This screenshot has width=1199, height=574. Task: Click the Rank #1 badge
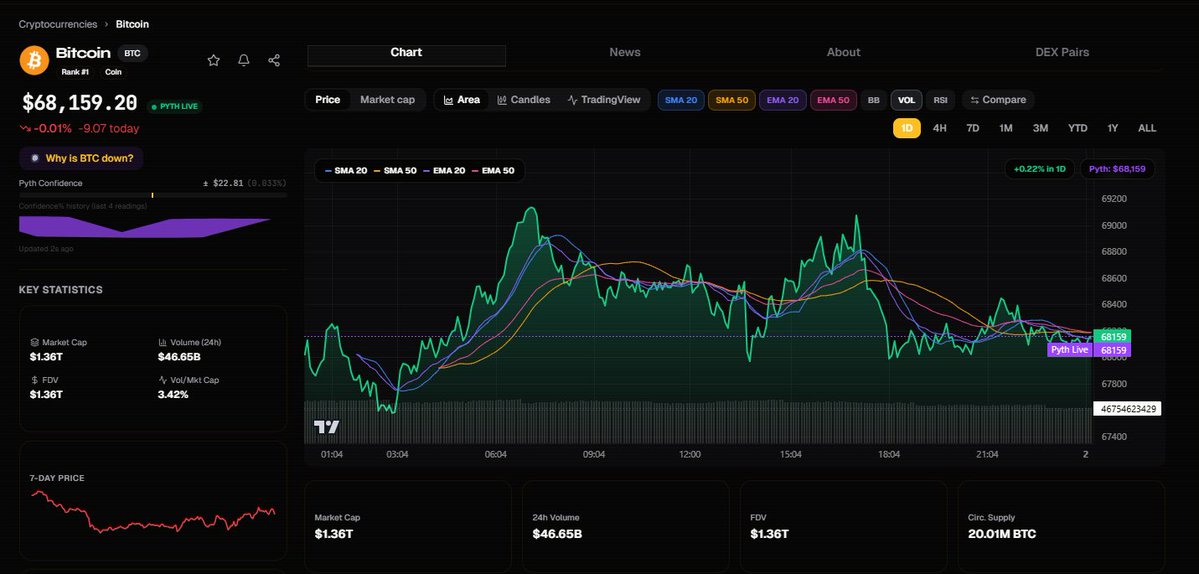76,72
